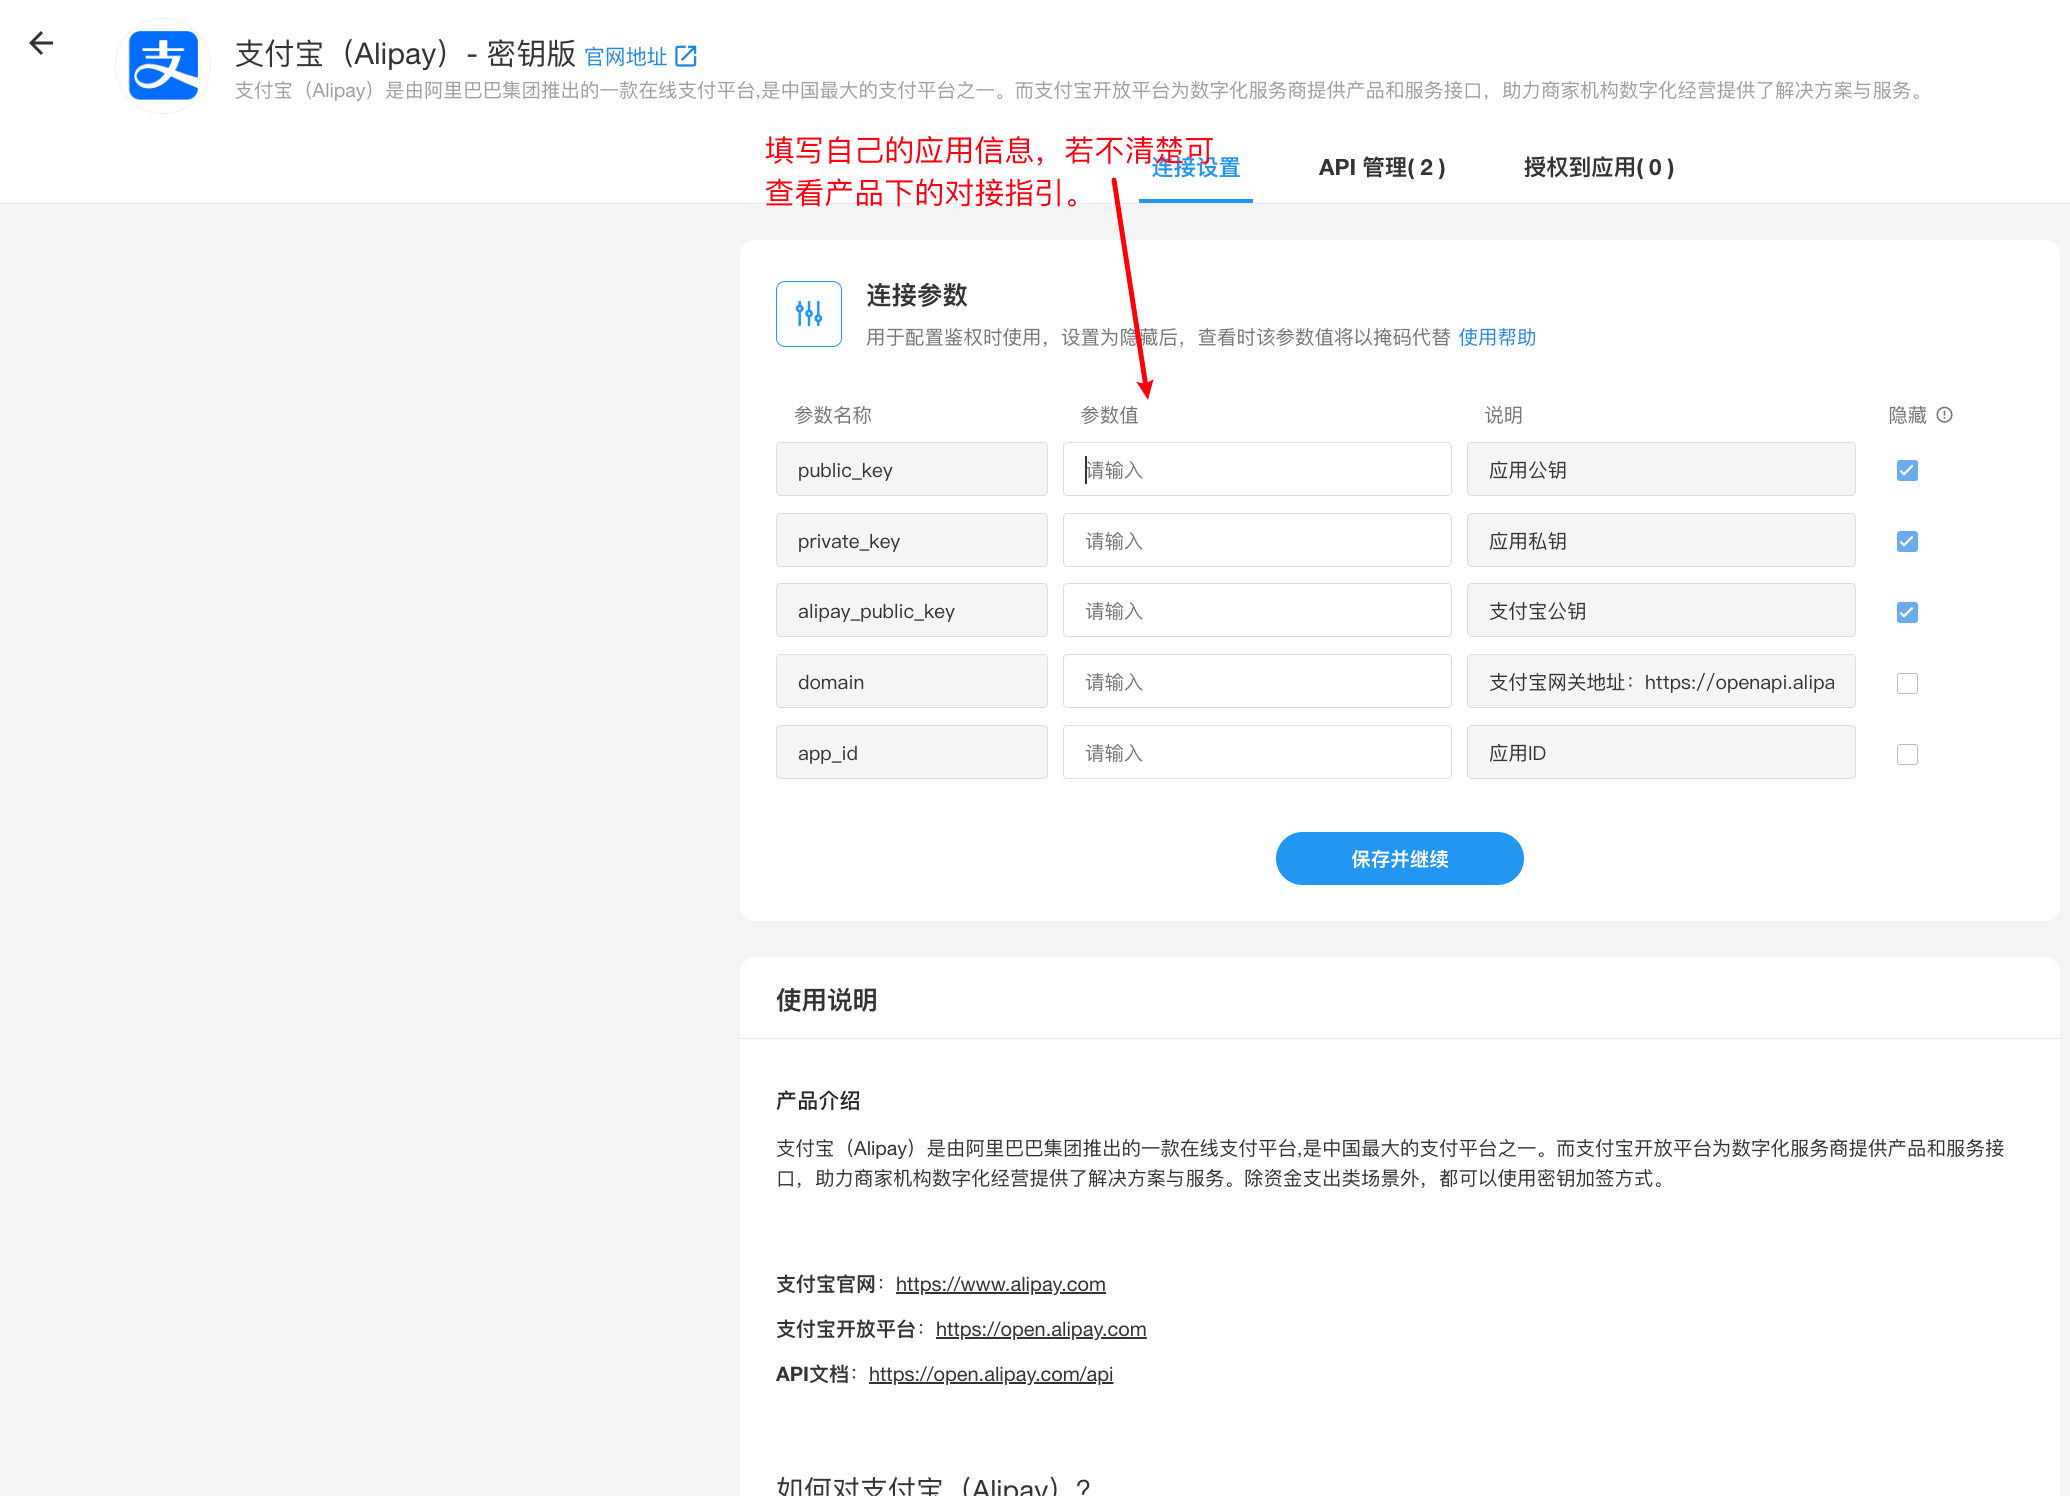Uncheck hide checkbox for public_key
Viewport: 2070px width, 1496px height.
1907,470
